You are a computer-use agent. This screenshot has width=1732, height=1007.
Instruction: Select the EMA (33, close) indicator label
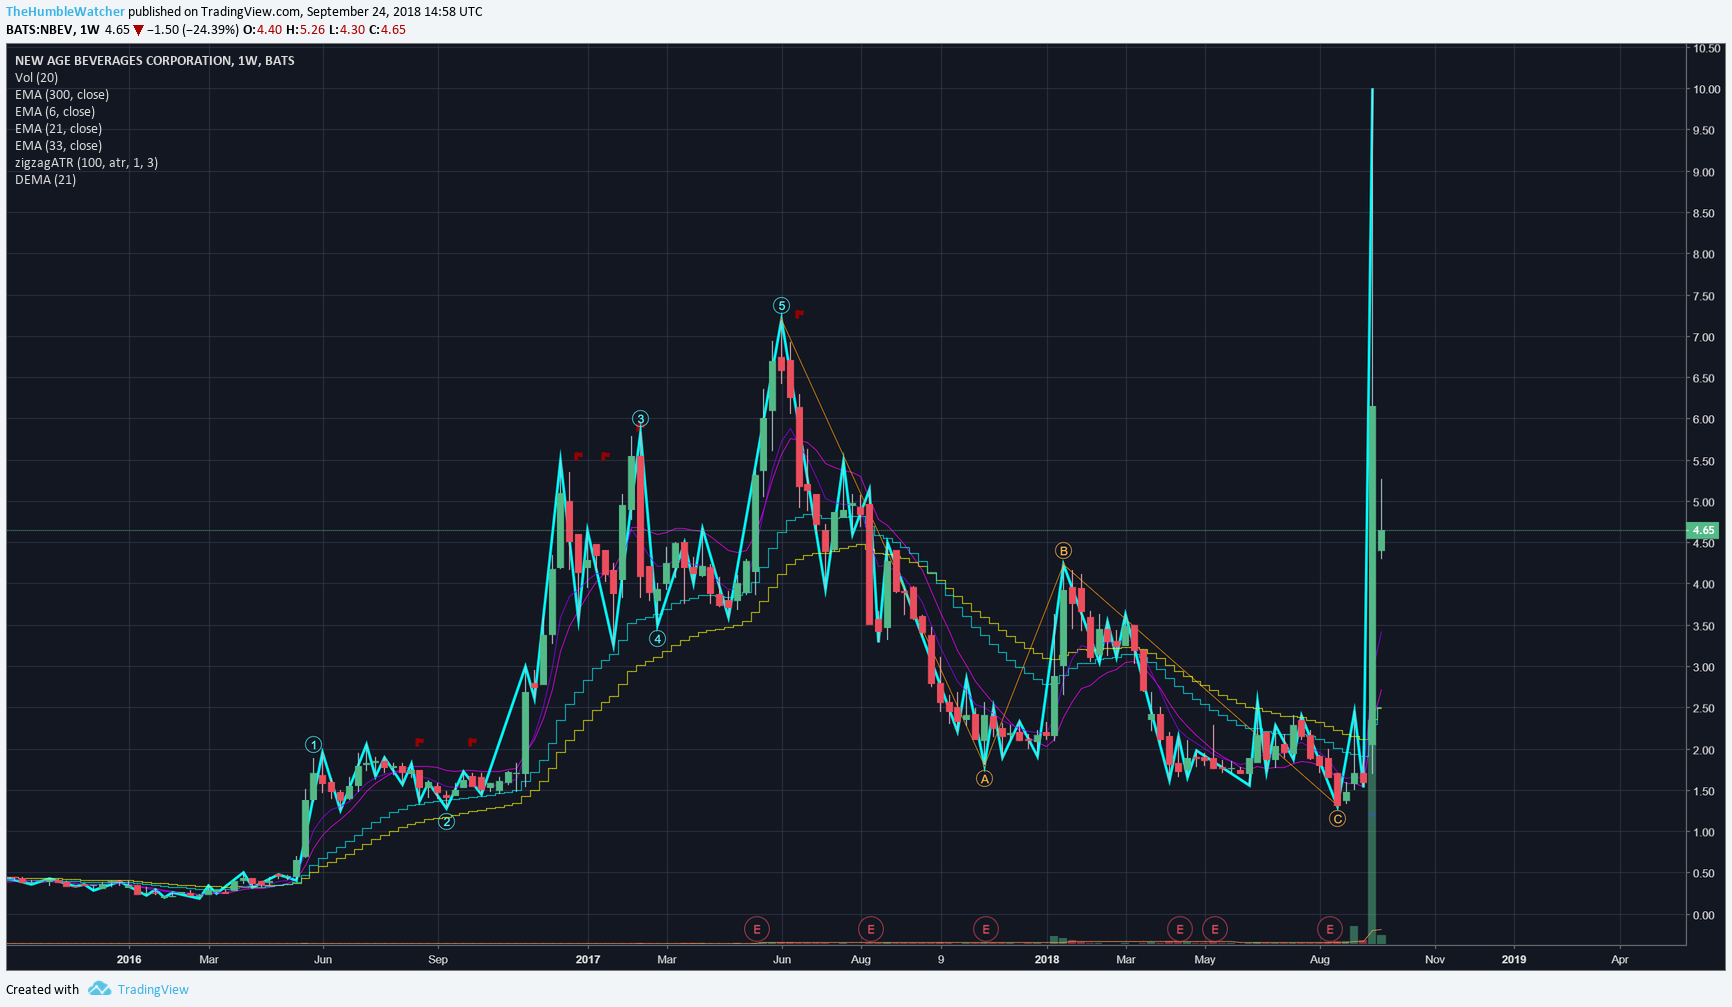pyautogui.click(x=58, y=146)
